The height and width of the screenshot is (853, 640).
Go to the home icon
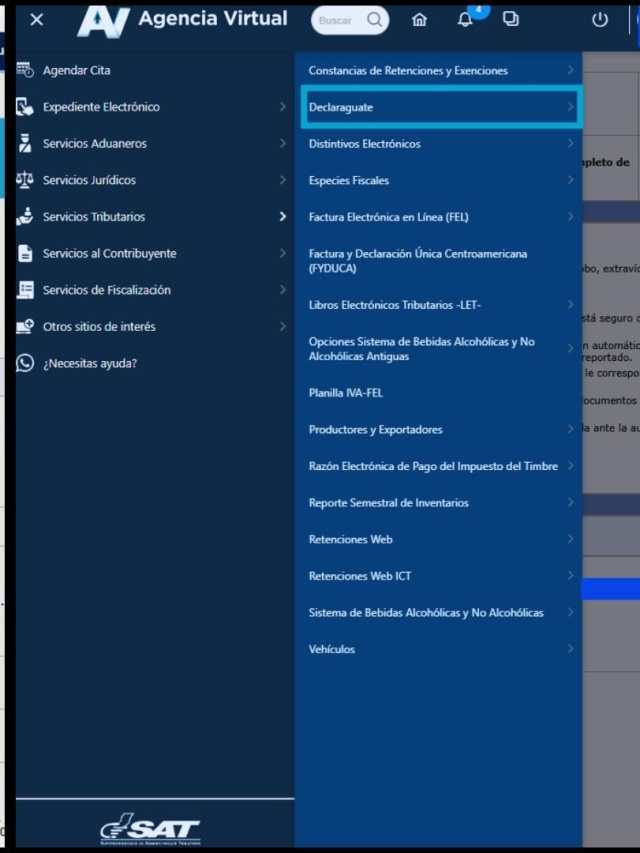coord(419,20)
